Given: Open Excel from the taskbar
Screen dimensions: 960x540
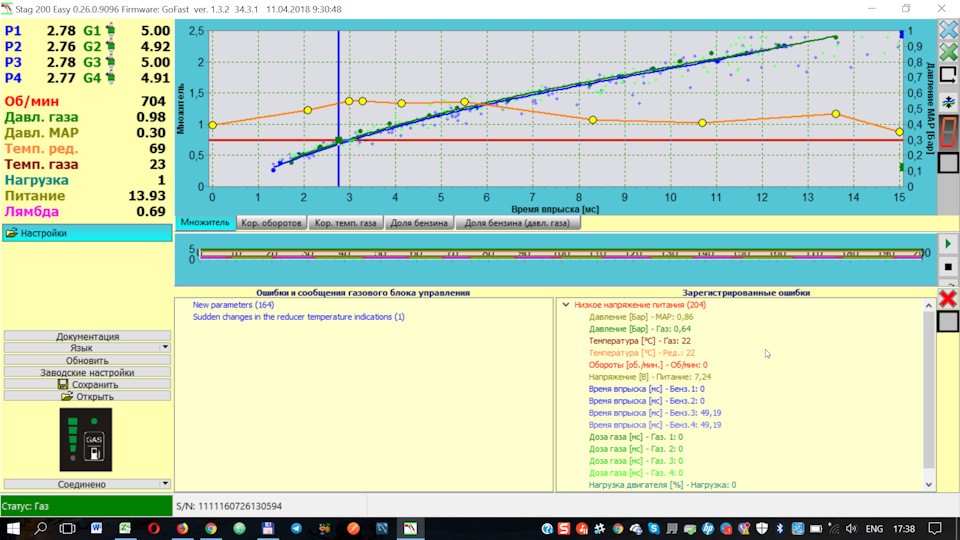Looking at the screenshot, I should pos(125,528).
